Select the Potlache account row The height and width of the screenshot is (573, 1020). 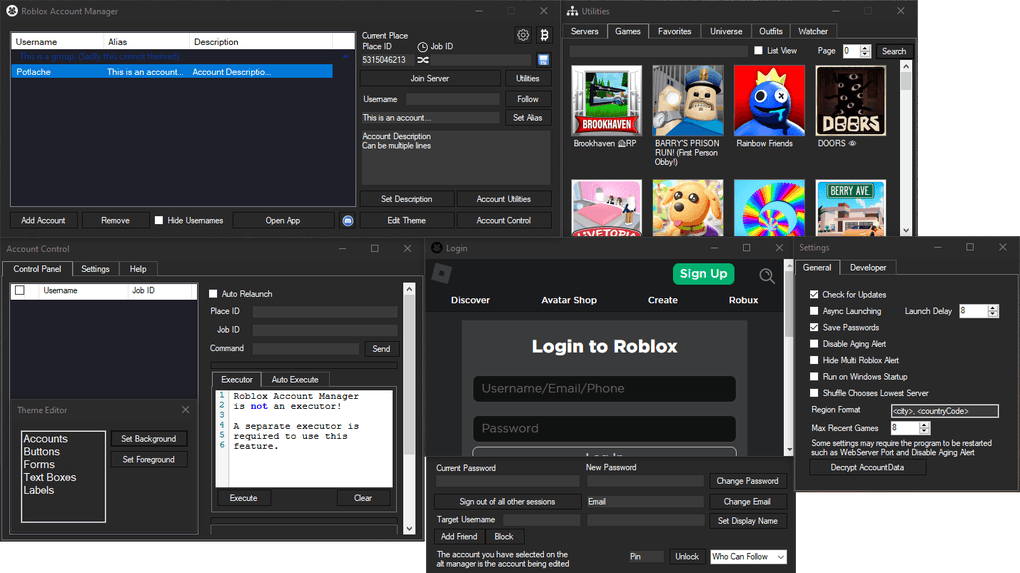[x=172, y=72]
